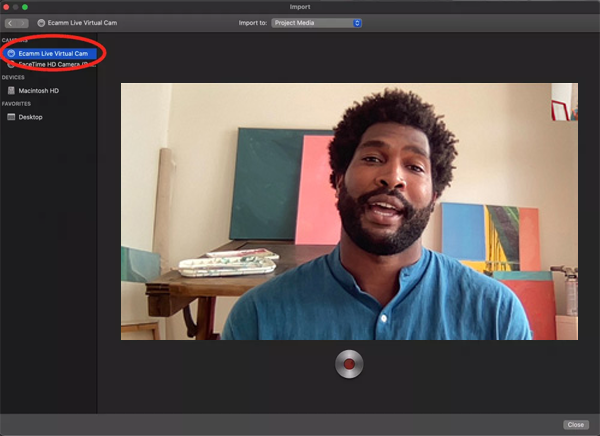Click the live camera preview video
Screen dimensions: 600x436
coord(349,211)
